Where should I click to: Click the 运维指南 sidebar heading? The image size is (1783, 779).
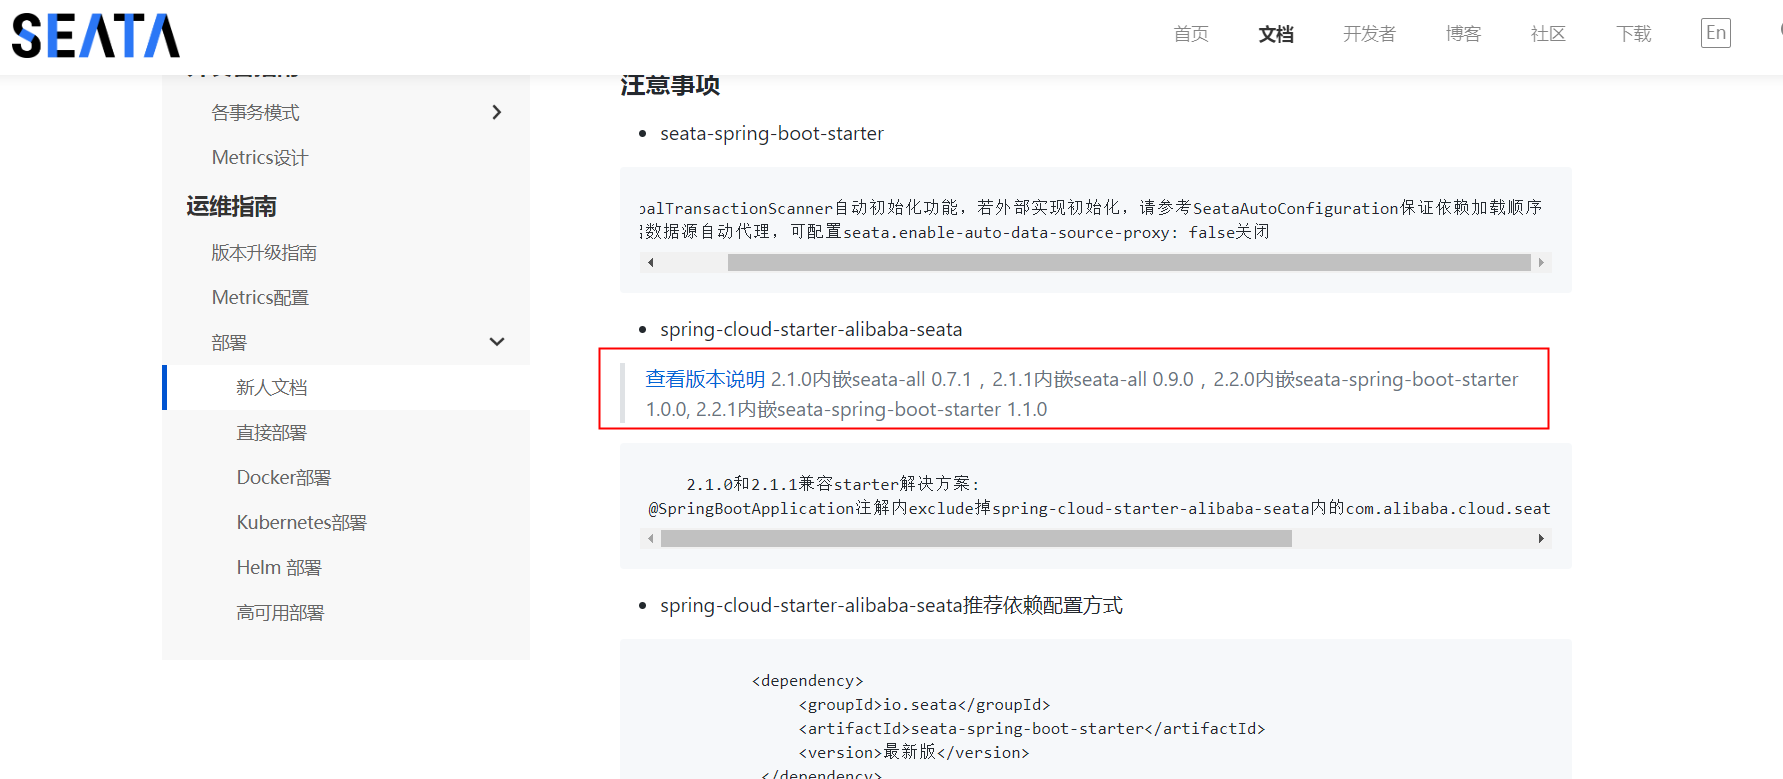[x=231, y=206]
